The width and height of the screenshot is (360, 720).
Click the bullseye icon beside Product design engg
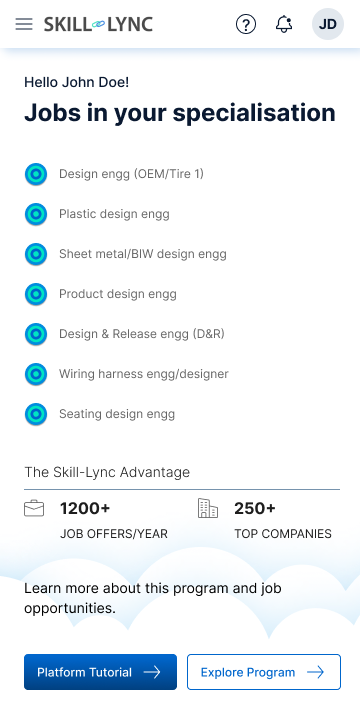[36, 294]
